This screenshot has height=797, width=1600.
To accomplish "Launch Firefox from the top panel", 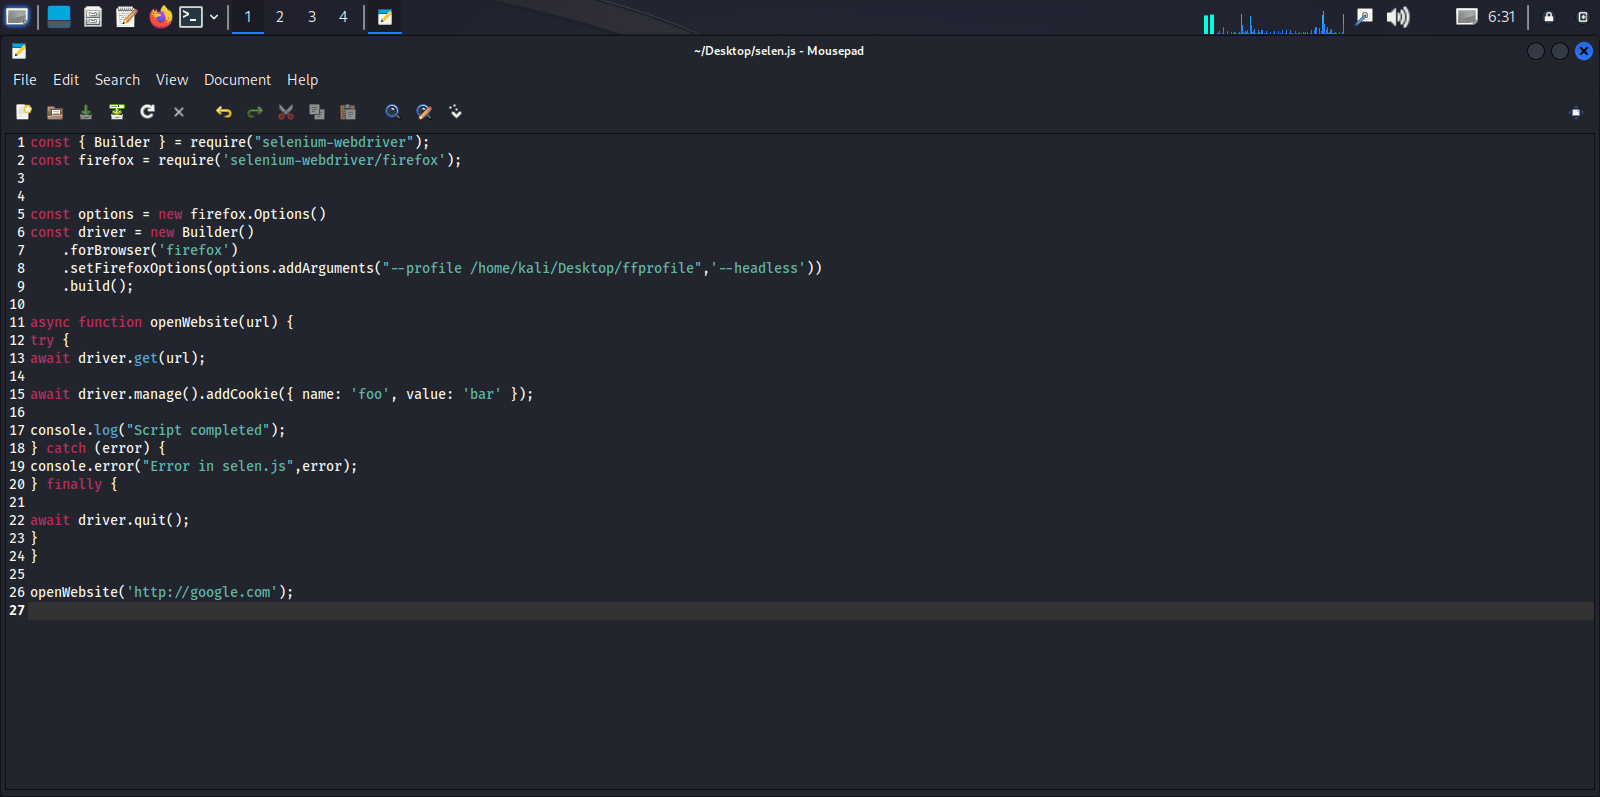I will 160,17.
